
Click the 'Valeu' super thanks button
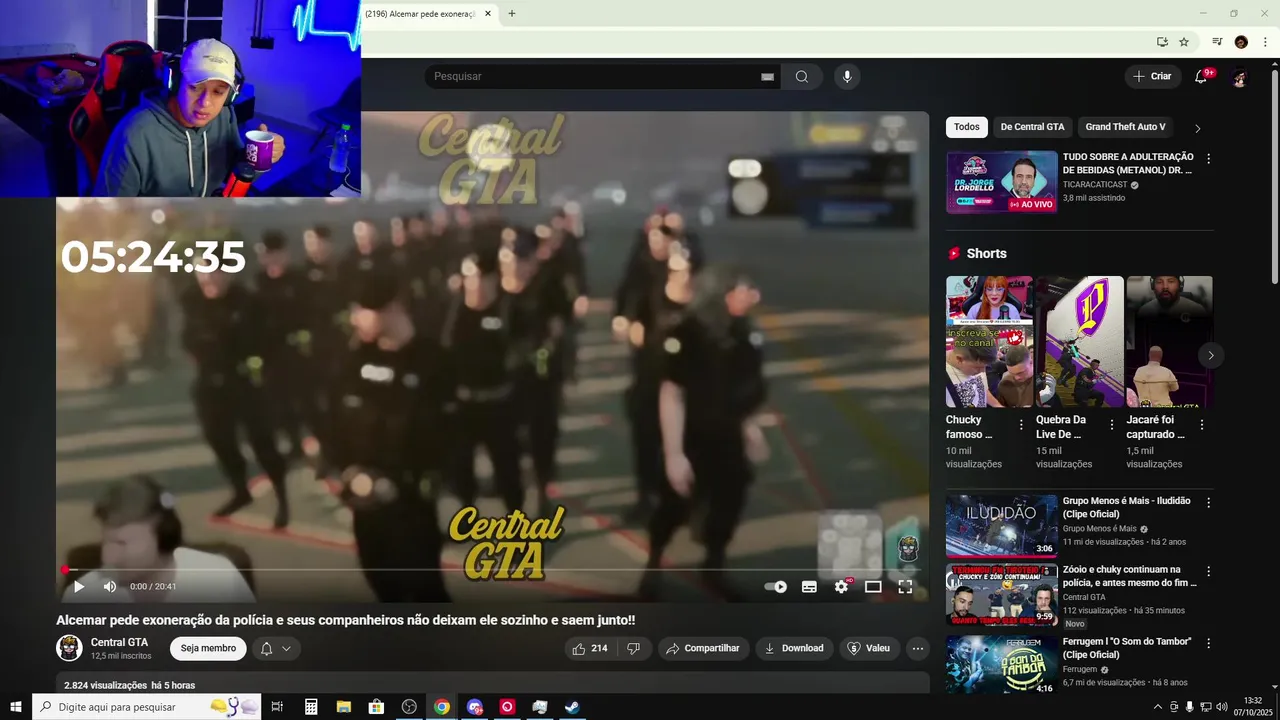[868, 648]
